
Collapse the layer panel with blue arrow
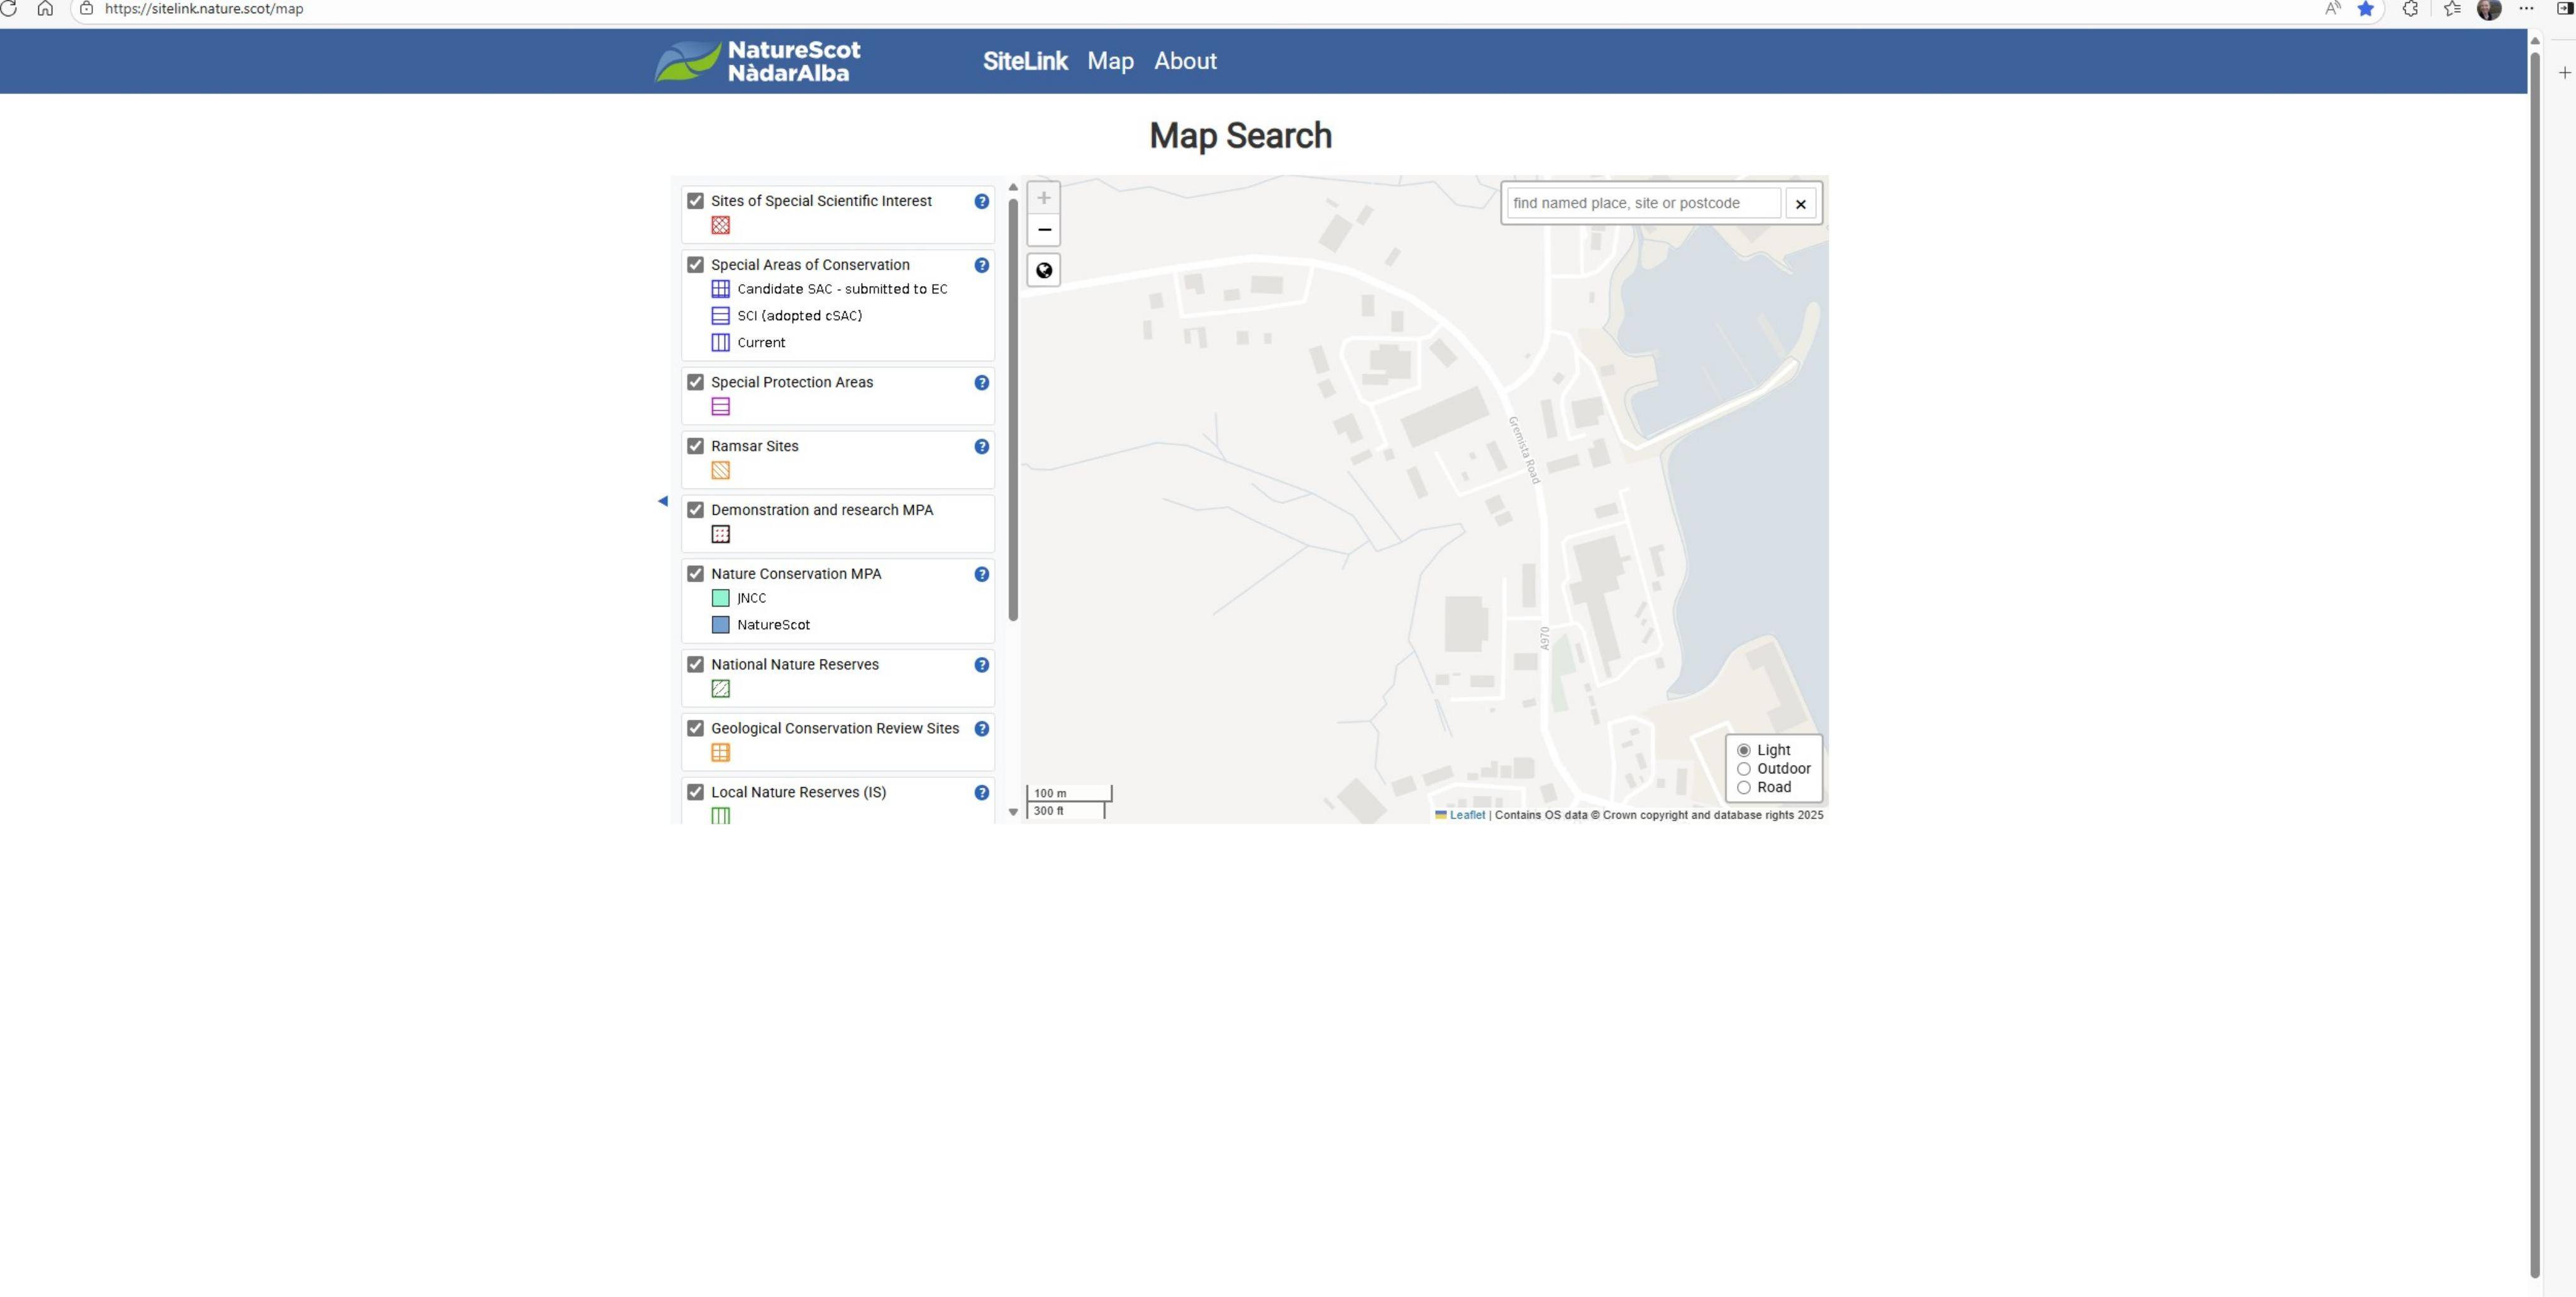(x=662, y=501)
